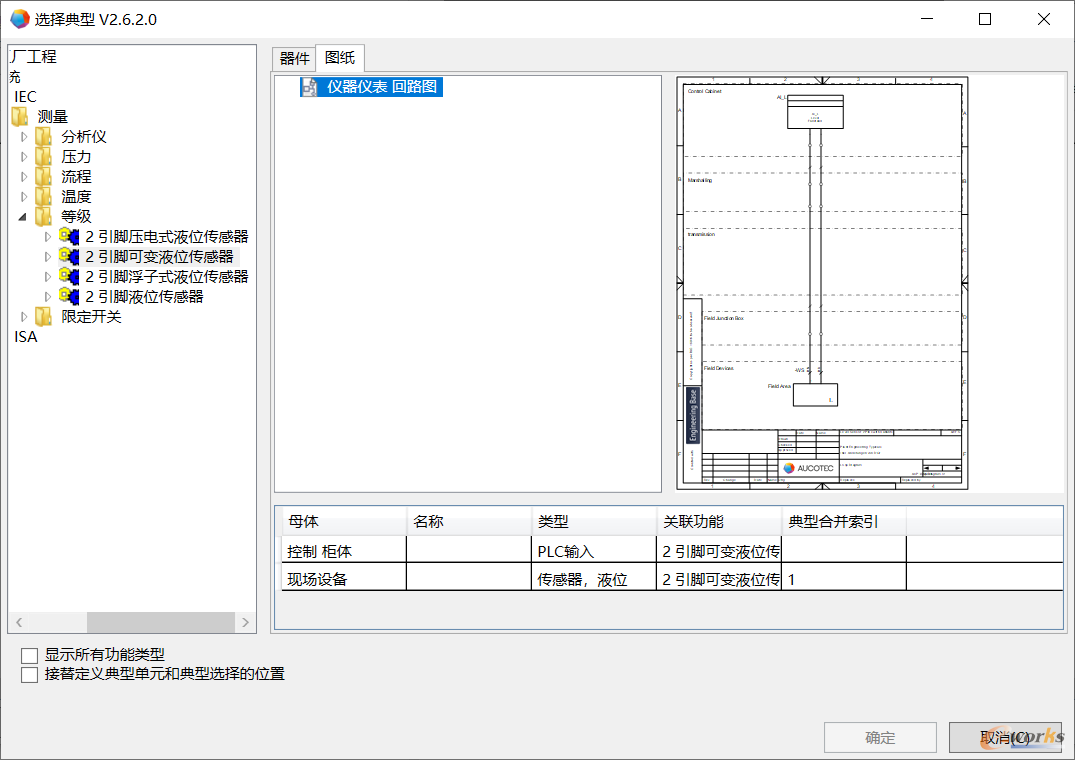Enable the 显示所有功能类型 checkbox
This screenshot has width=1075, height=760.
click(30, 656)
